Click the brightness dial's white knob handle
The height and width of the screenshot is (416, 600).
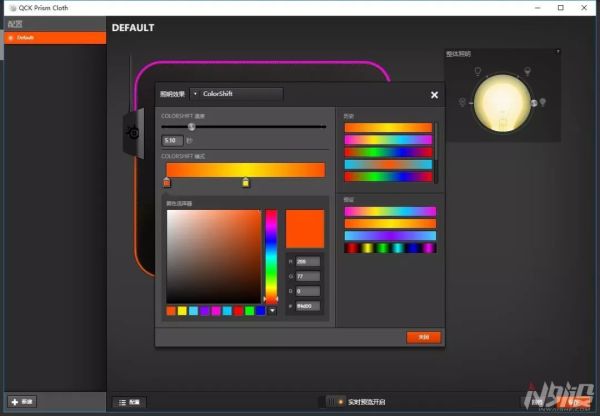(534, 103)
